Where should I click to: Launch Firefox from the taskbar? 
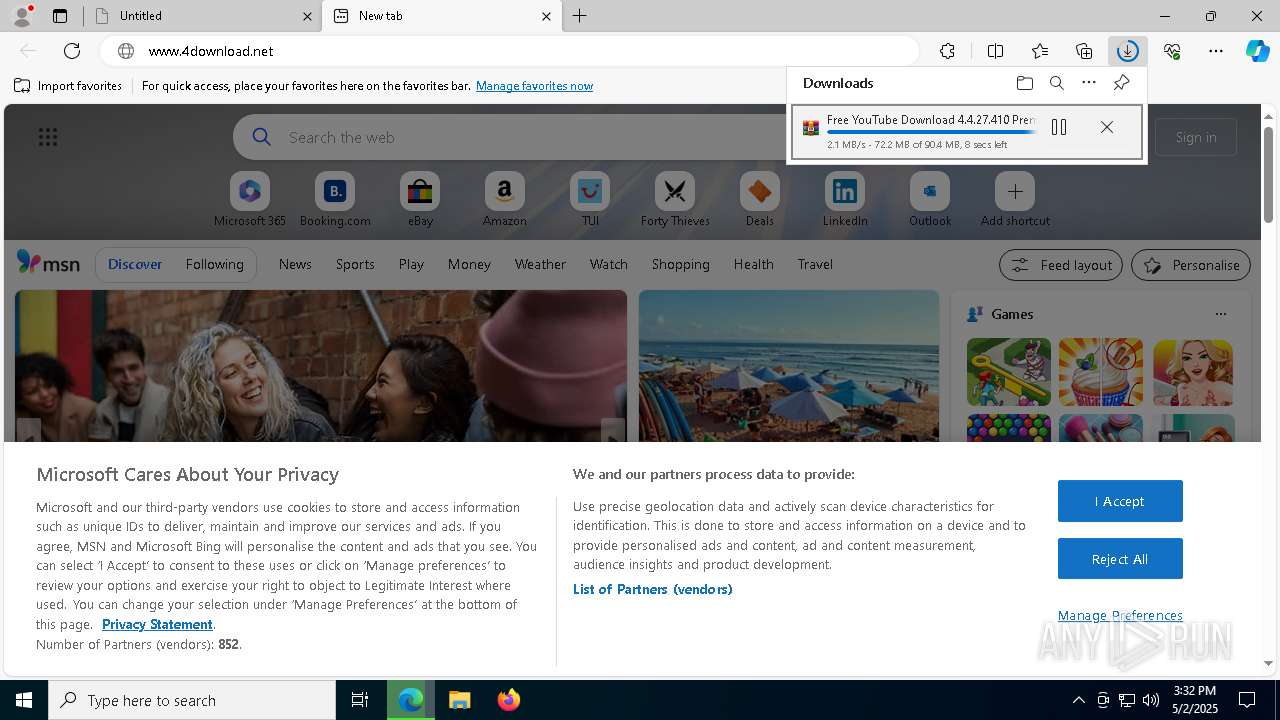(x=508, y=700)
